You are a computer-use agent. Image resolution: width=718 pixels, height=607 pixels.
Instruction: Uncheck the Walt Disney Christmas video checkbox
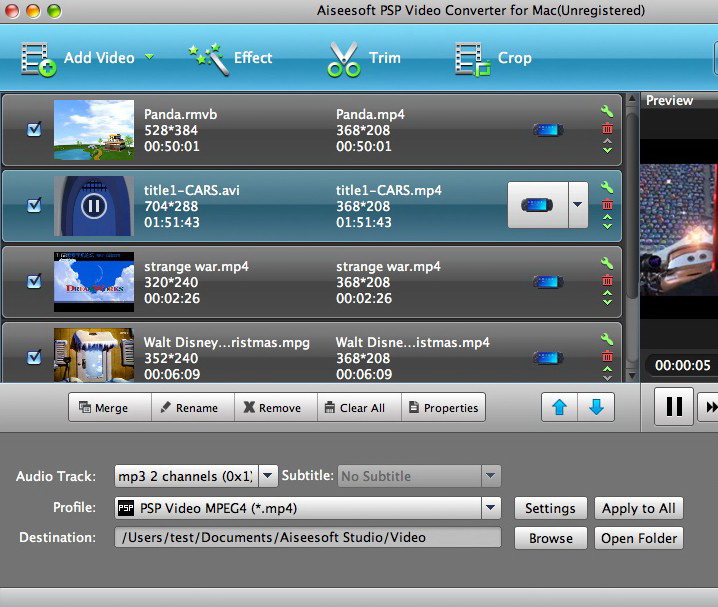[x=34, y=357]
